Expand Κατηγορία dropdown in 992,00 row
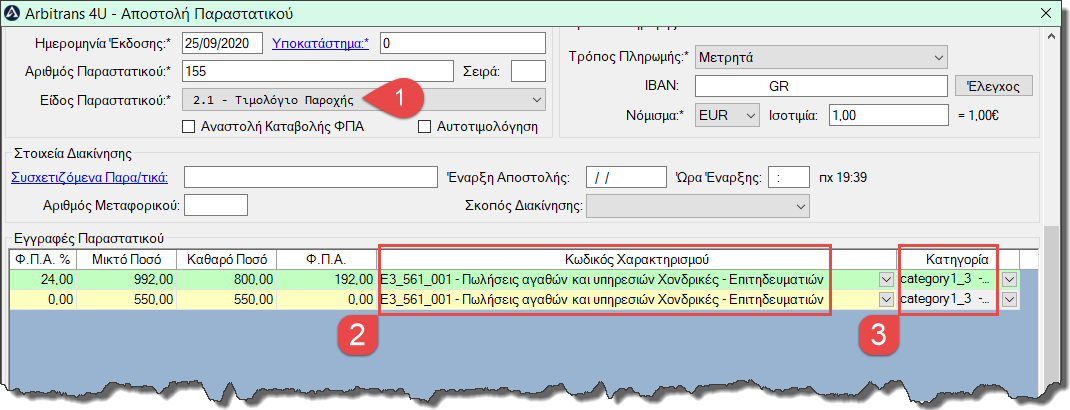This screenshot has width=1070, height=410. click(1009, 279)
